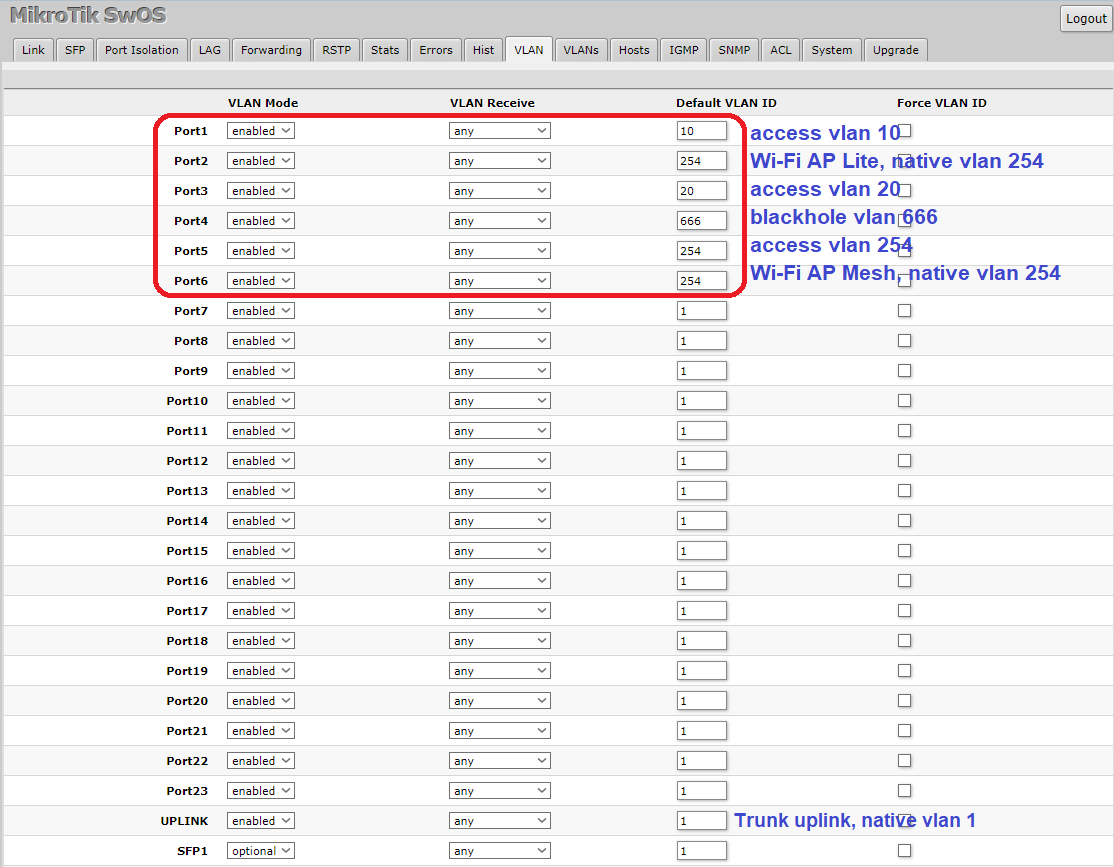
Task: Open the Stats tab
Action: click(x=385, y=50)
